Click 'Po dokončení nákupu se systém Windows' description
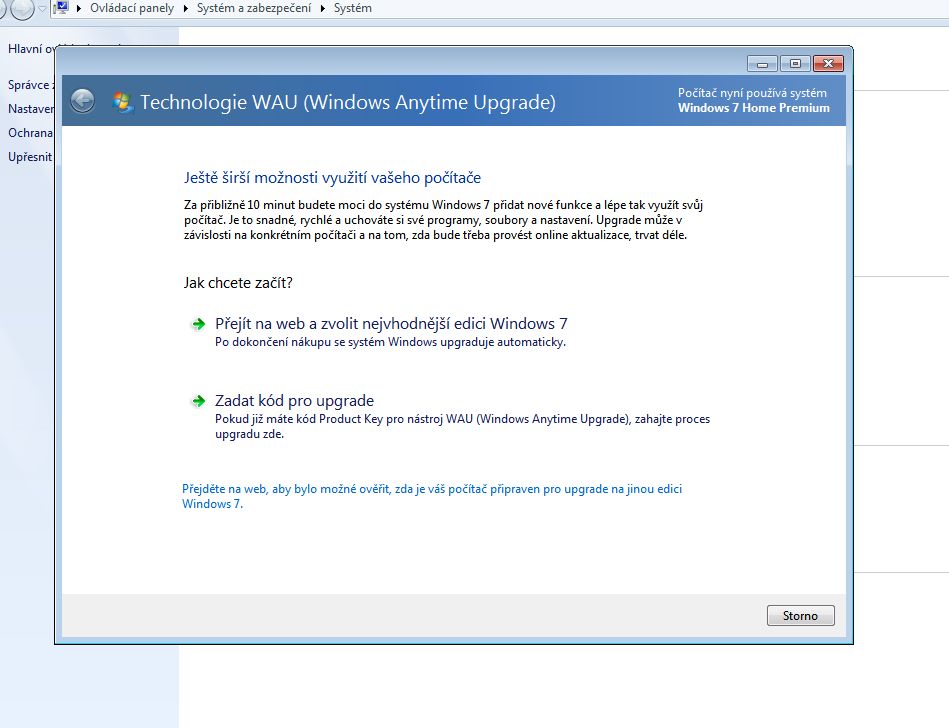The height and width of the screenshot is (728, 949). point(390,342)
